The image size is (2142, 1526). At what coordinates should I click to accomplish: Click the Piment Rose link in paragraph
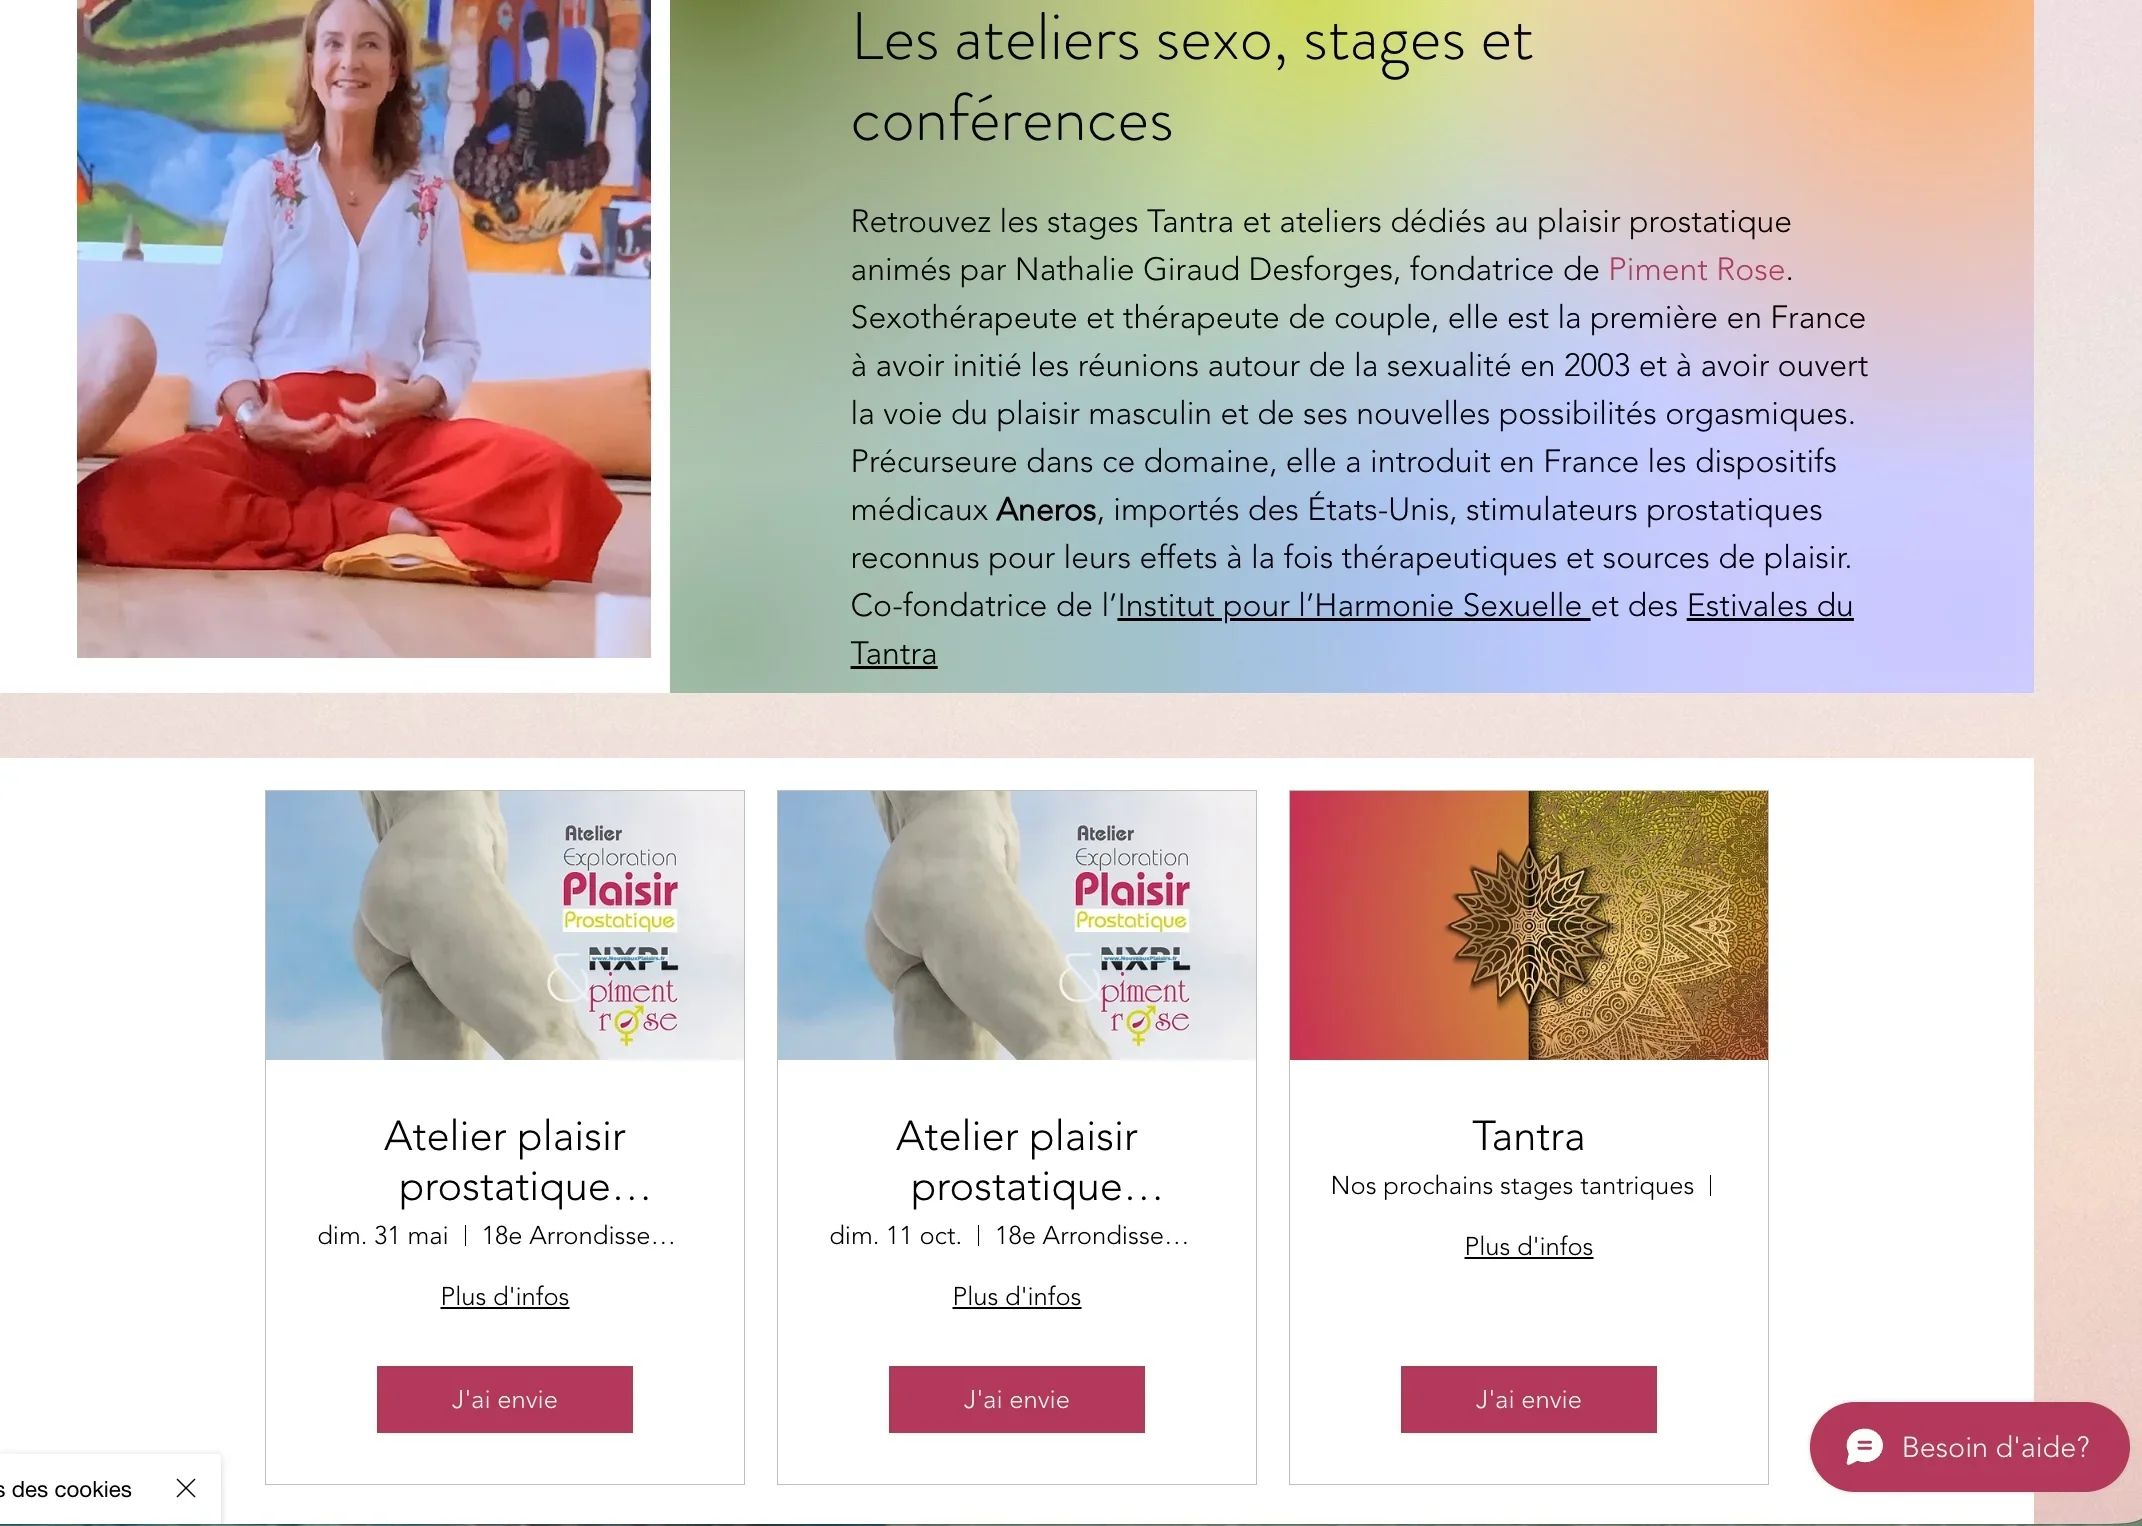[x=1696, y=270]
